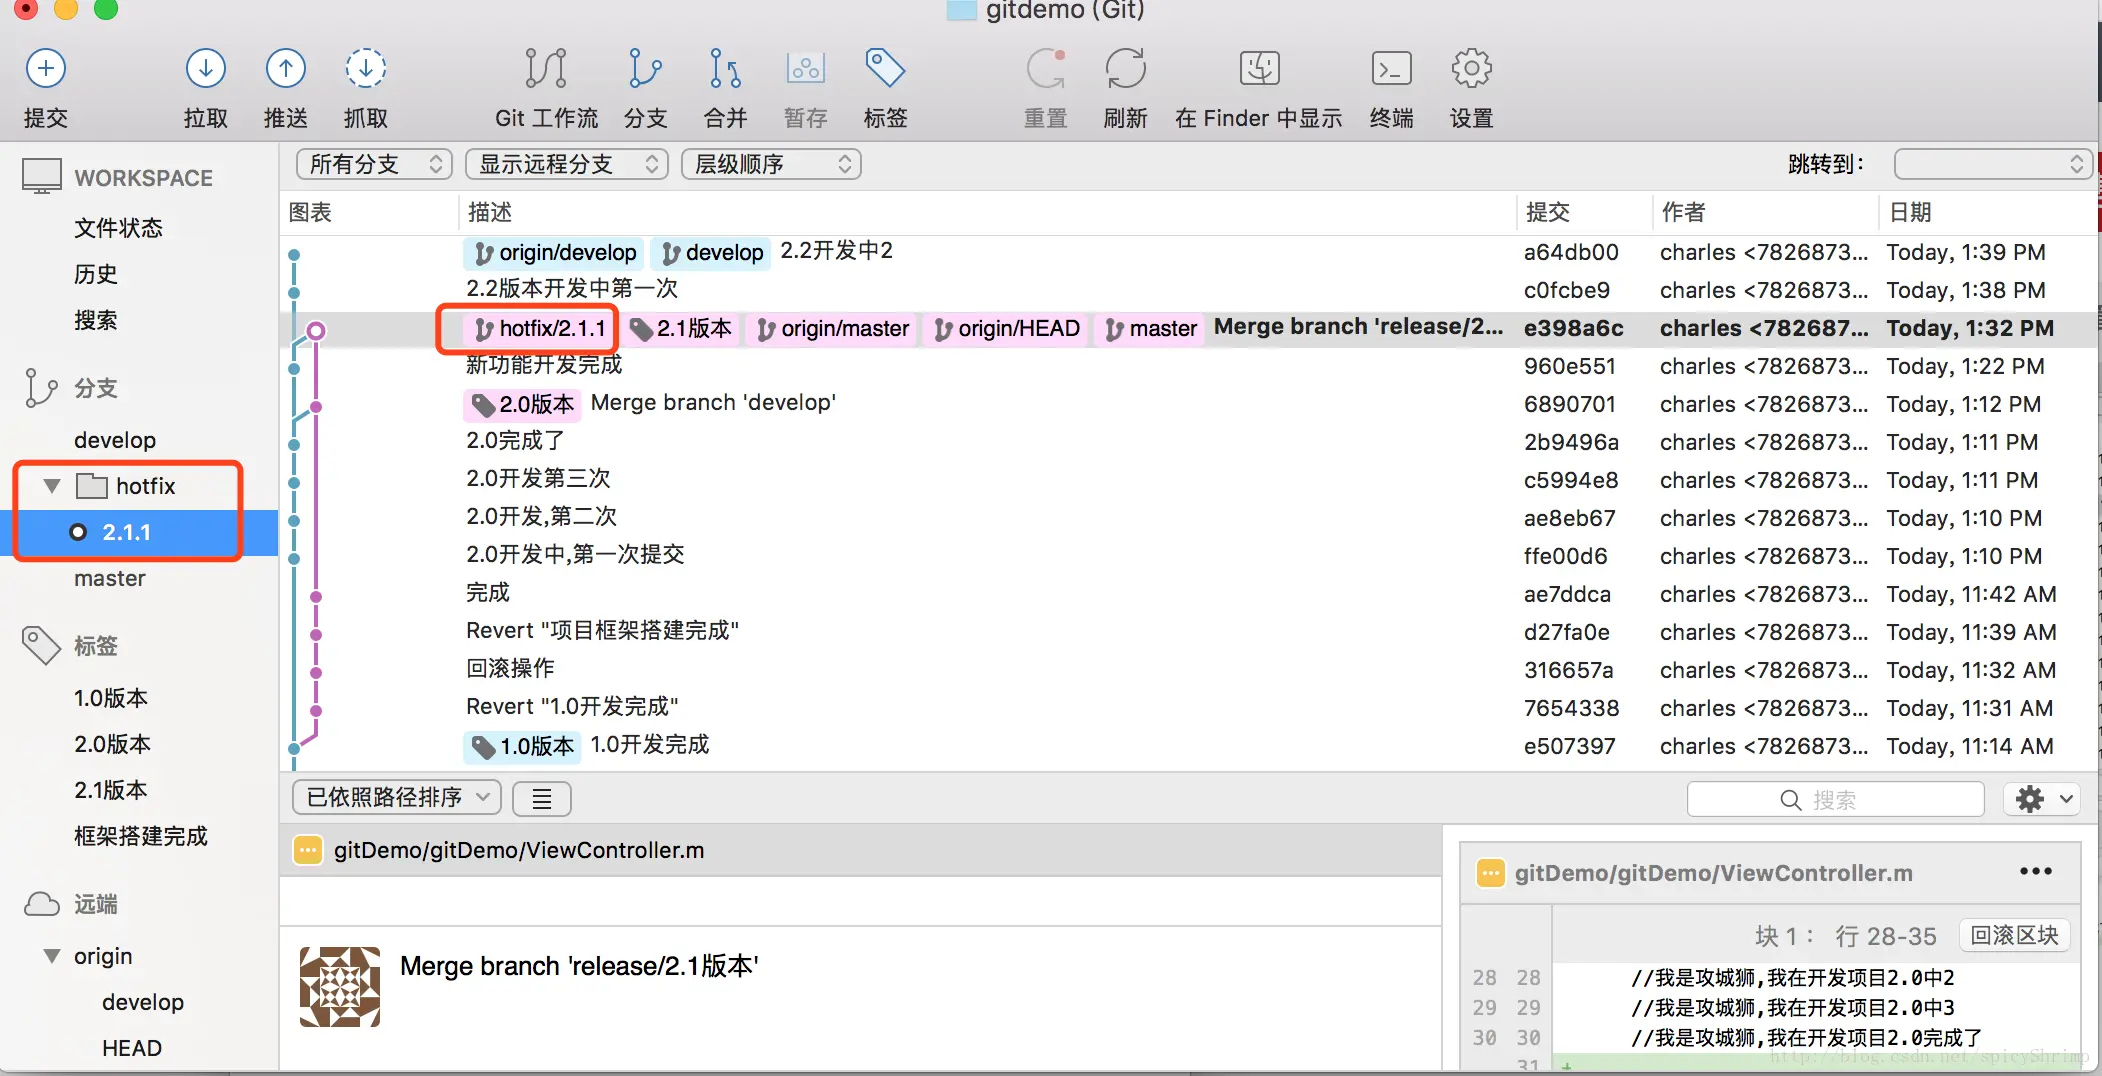This screenshot has height=1076, width=2102.
Task: Click the hotfix/2.1.1 branch badge
Action: click(540, 329)
